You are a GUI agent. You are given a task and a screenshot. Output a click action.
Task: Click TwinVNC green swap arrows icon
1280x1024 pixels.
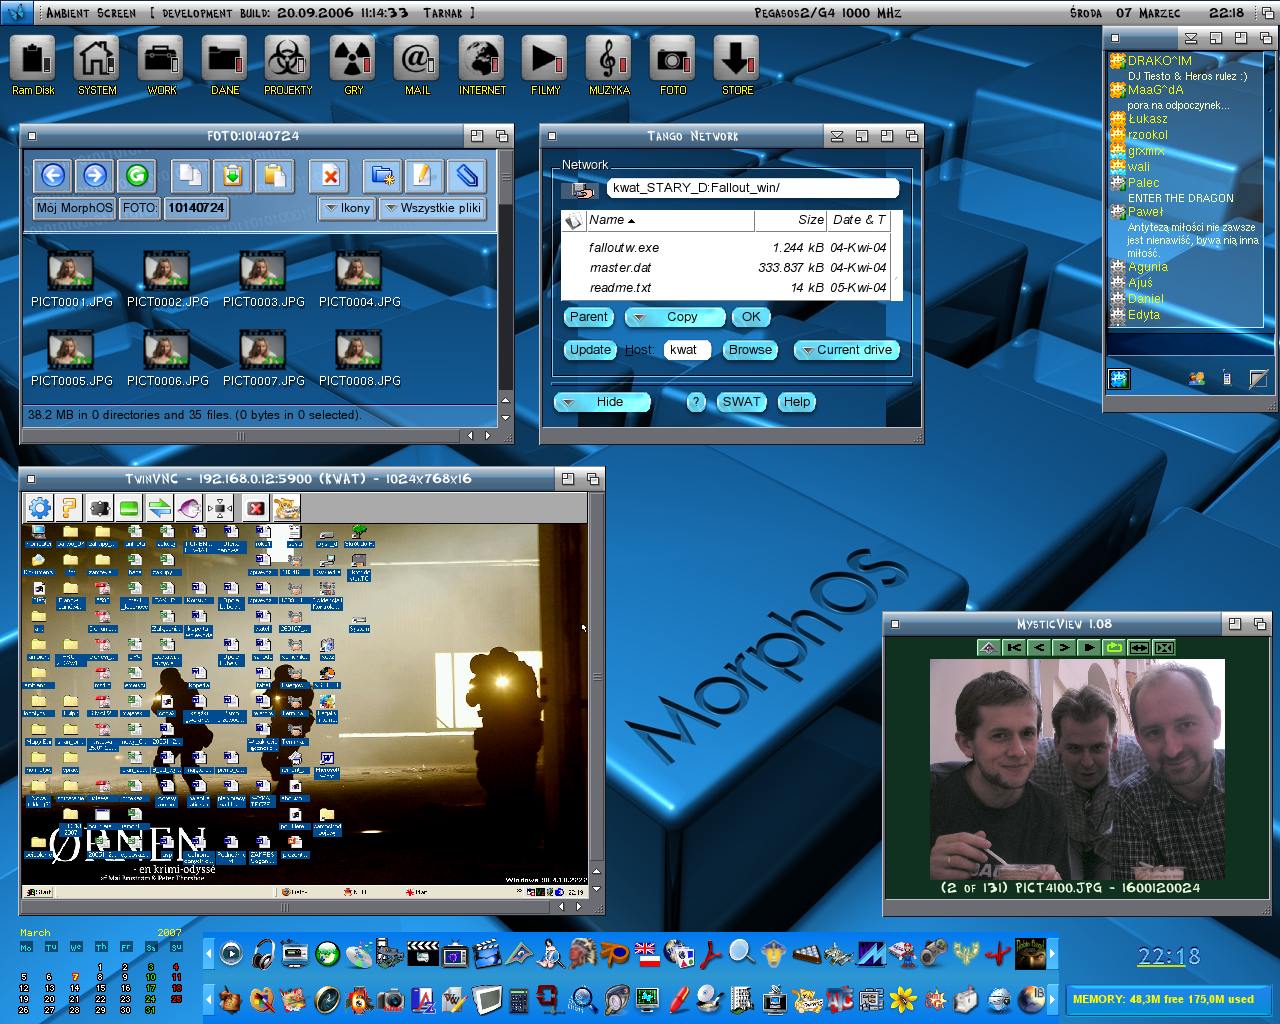159,508
